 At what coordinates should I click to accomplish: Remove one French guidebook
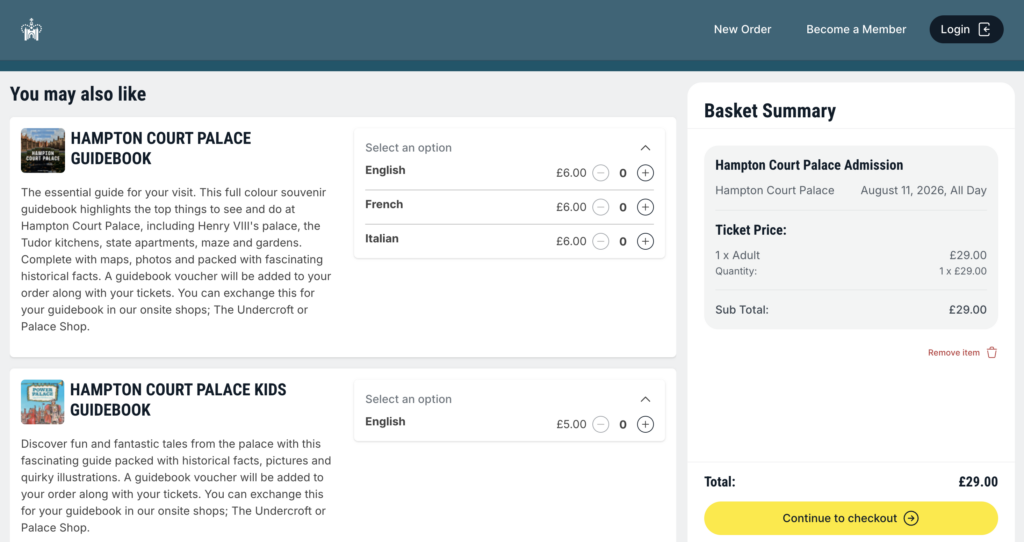click(601, 207)
